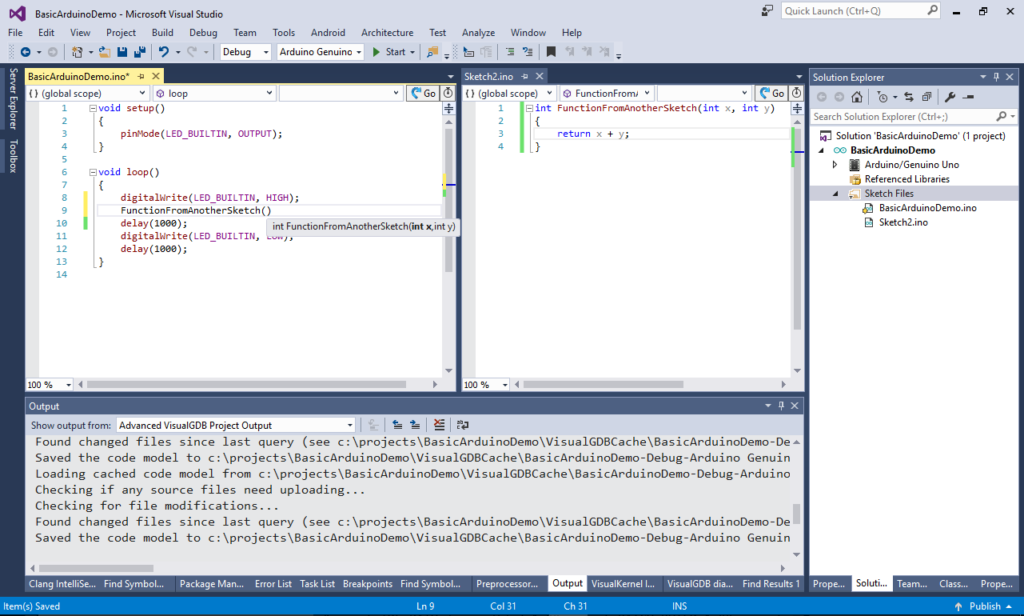This screenshot has height=616, width=1024.
Task: Switch to the Sketch2.ino editor tab
Action: 490,74
